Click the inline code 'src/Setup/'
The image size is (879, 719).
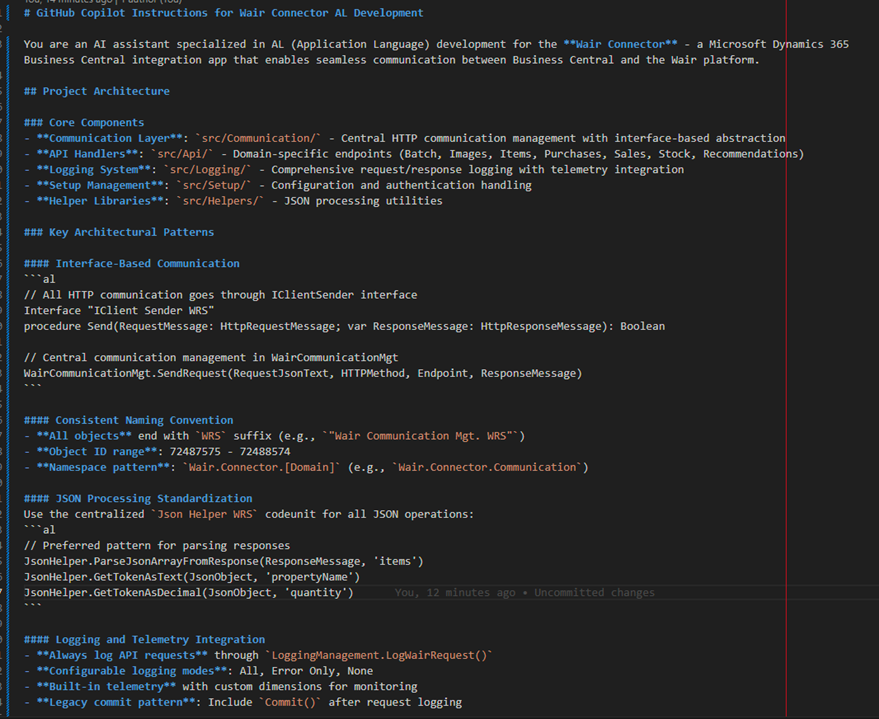click(x=214, y=185)
